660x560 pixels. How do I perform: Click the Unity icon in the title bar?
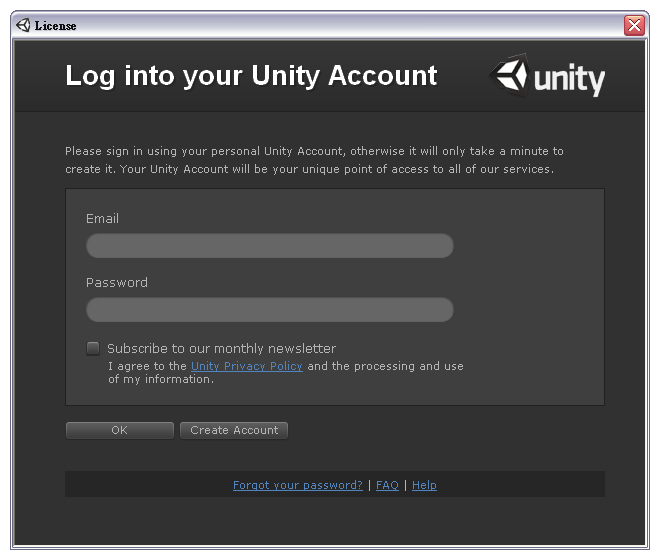[x=23, y=25]
